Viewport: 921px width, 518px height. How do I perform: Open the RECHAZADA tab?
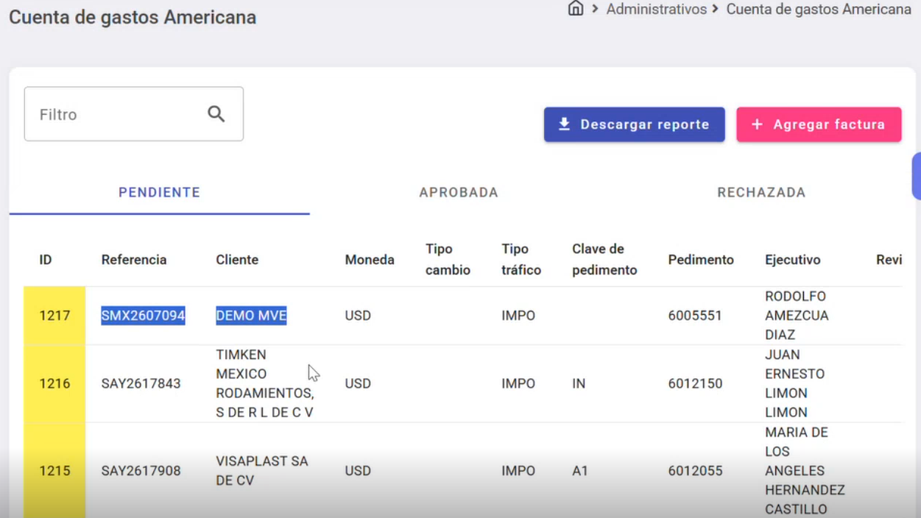761,193
